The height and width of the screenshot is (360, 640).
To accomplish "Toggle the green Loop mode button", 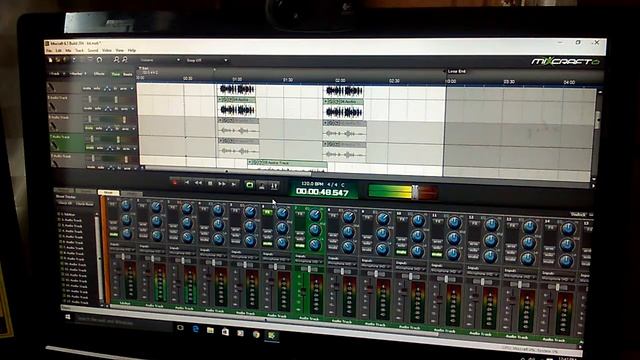I will 249,185.
